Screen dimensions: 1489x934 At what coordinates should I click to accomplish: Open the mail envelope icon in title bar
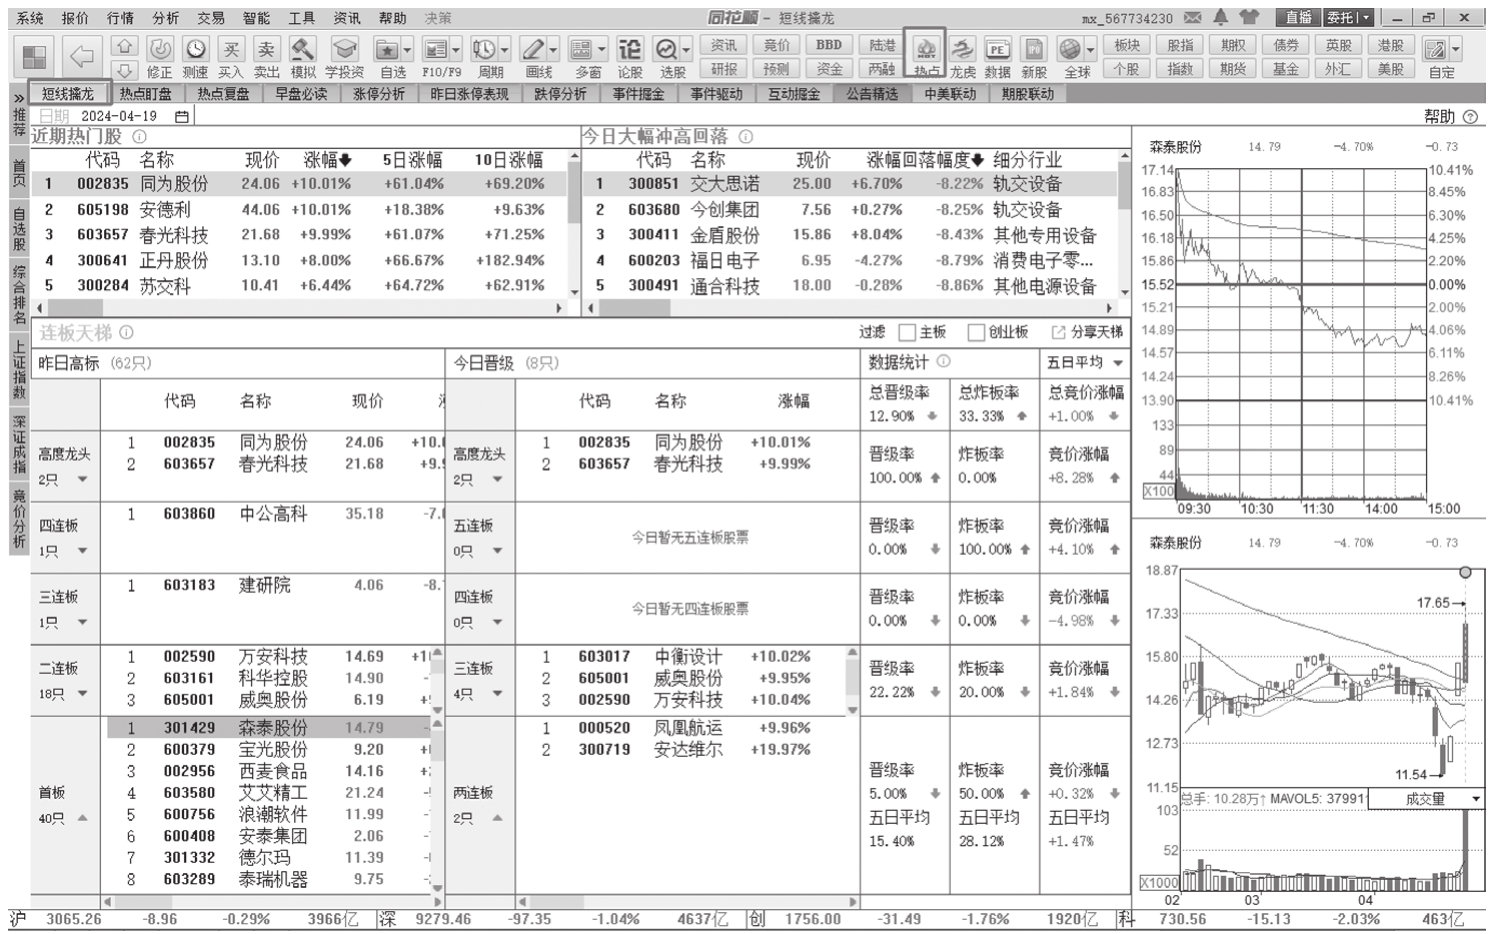(x=1193, y=17)
